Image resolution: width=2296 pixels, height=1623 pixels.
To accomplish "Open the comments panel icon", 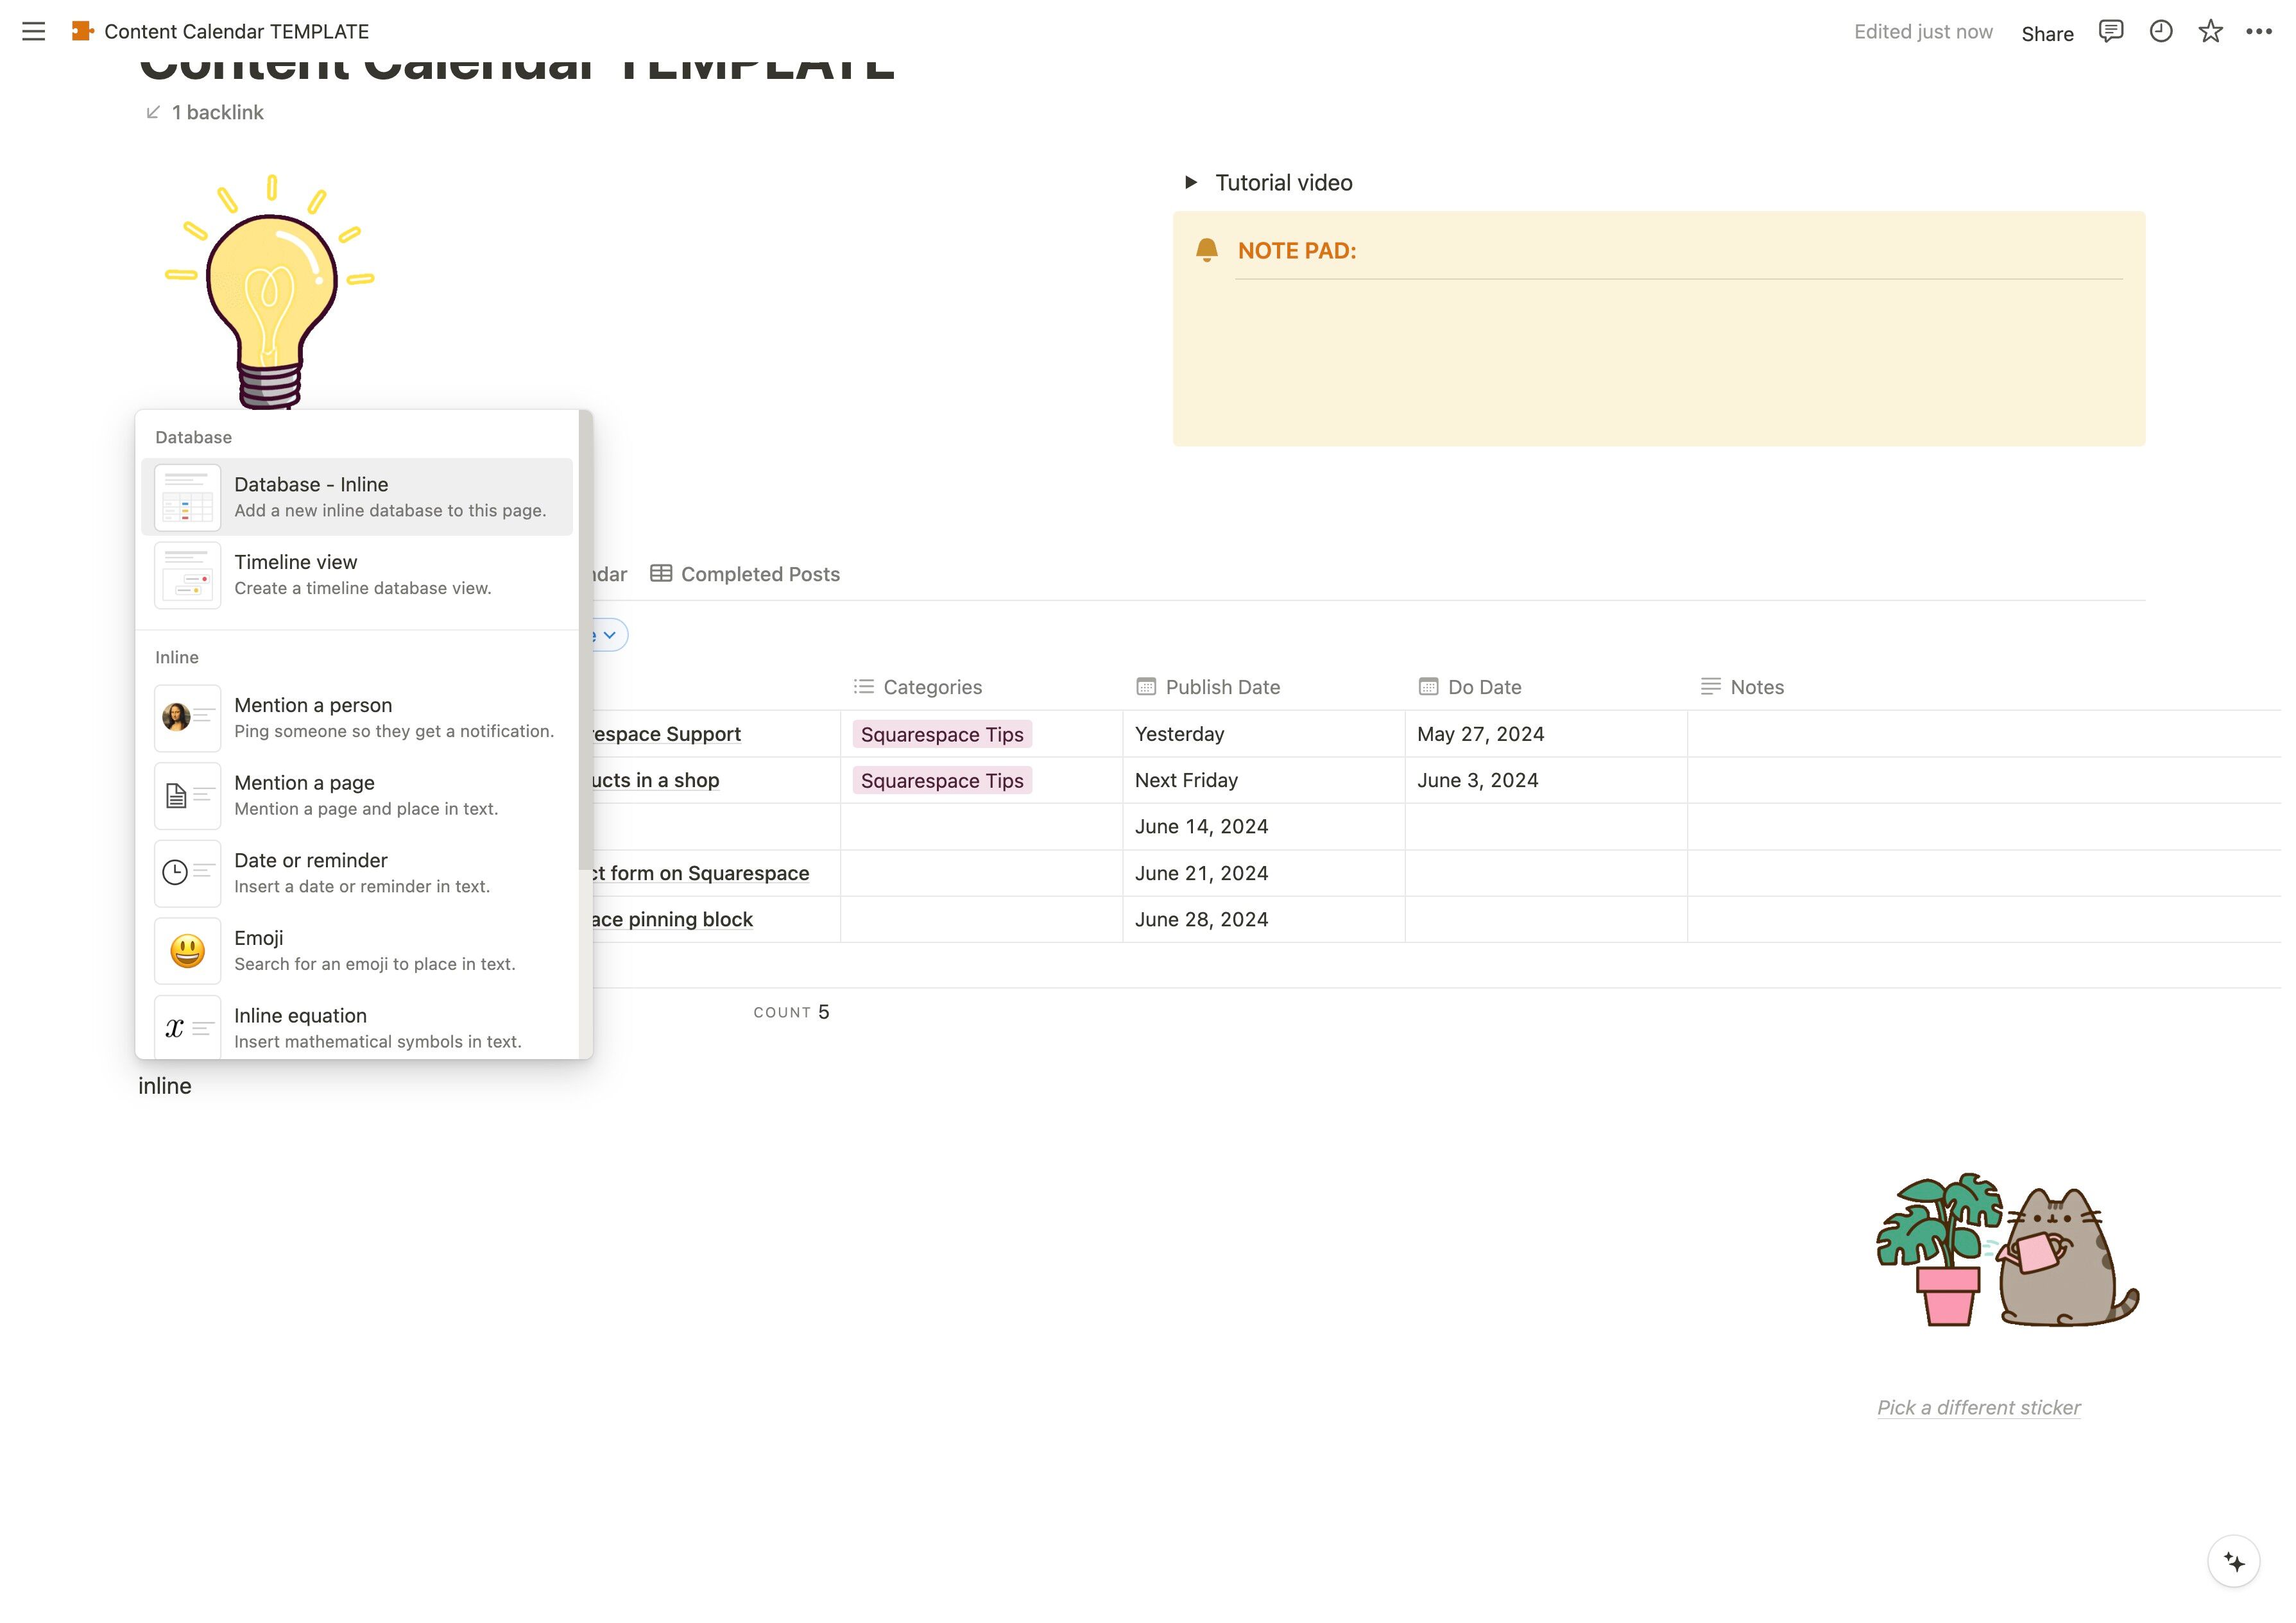I will [x=2110, y=31].
